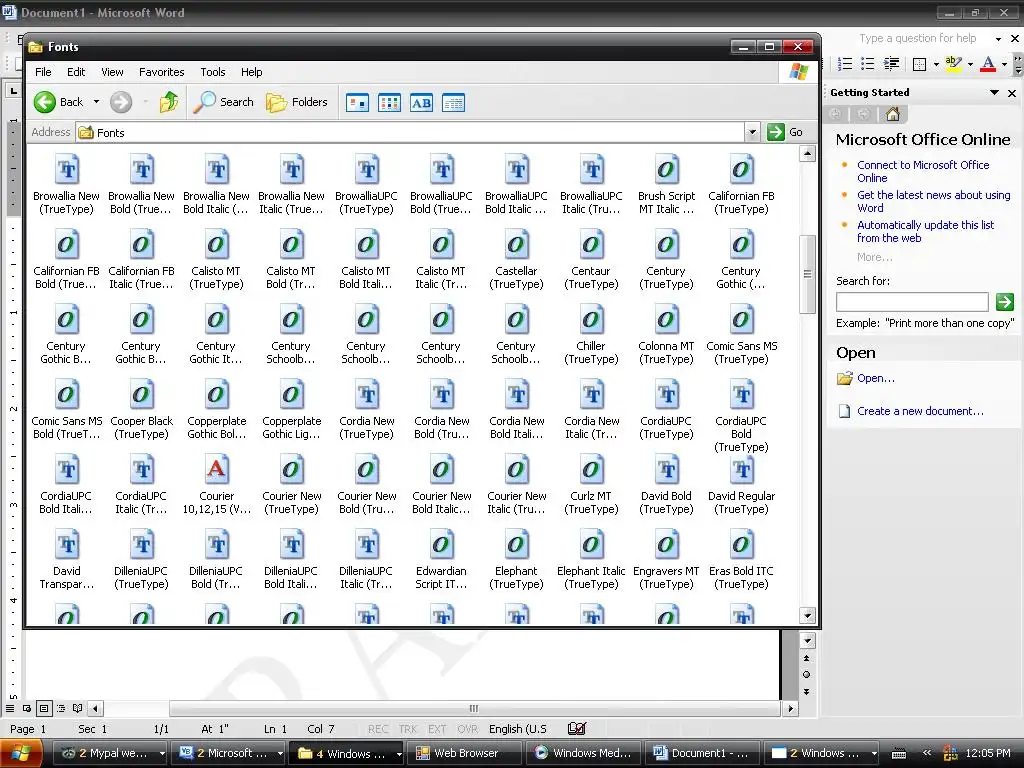Select Brush Script MT Italic font
Viewport: 1024px width, 768px height.
(666, 183)
